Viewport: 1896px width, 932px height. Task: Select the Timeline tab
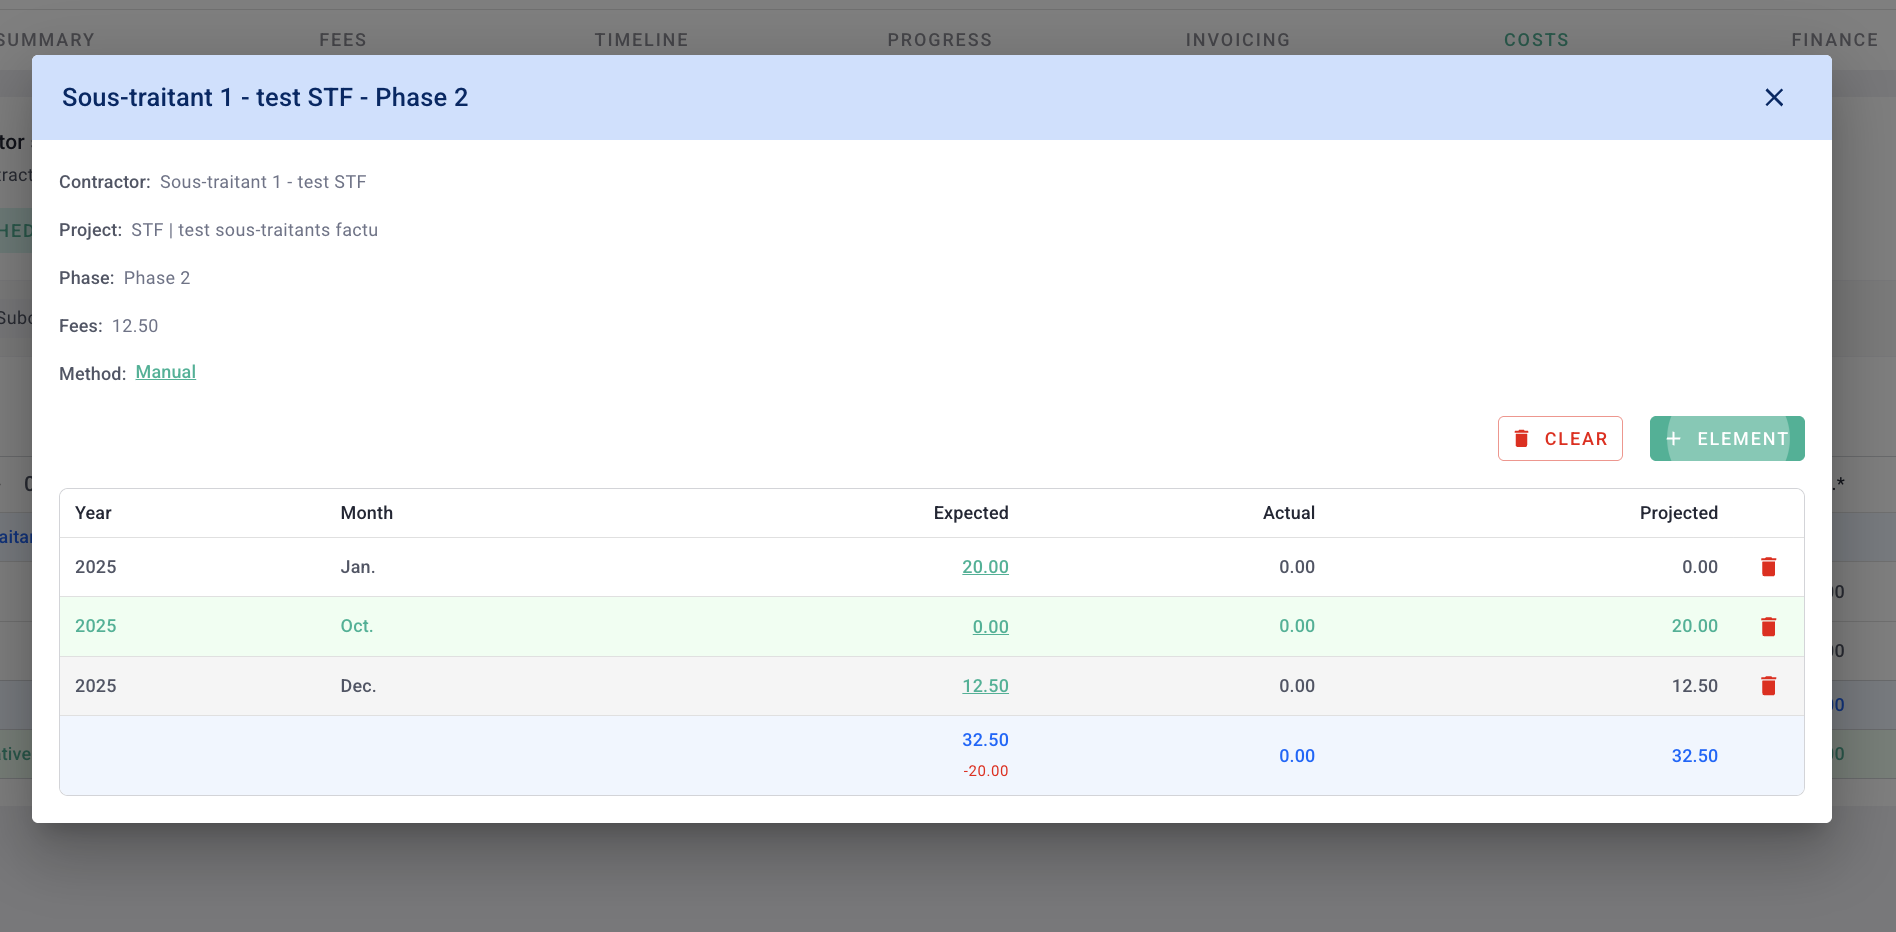[641, 40]
